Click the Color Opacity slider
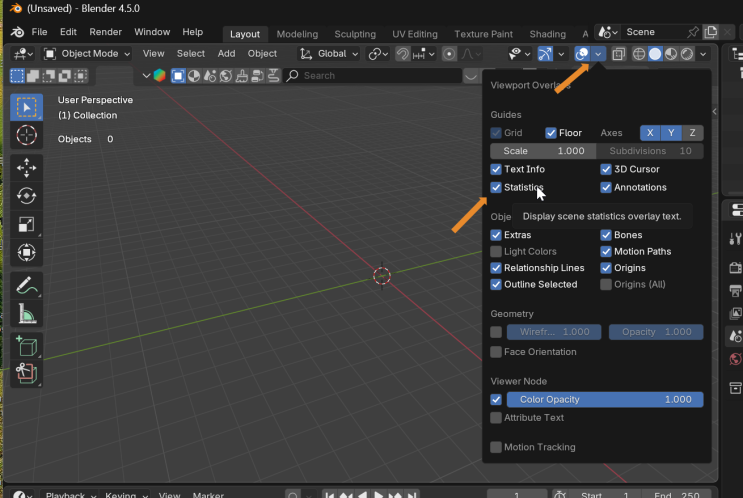This screenshot has height=498, width=743. point(604,399)
